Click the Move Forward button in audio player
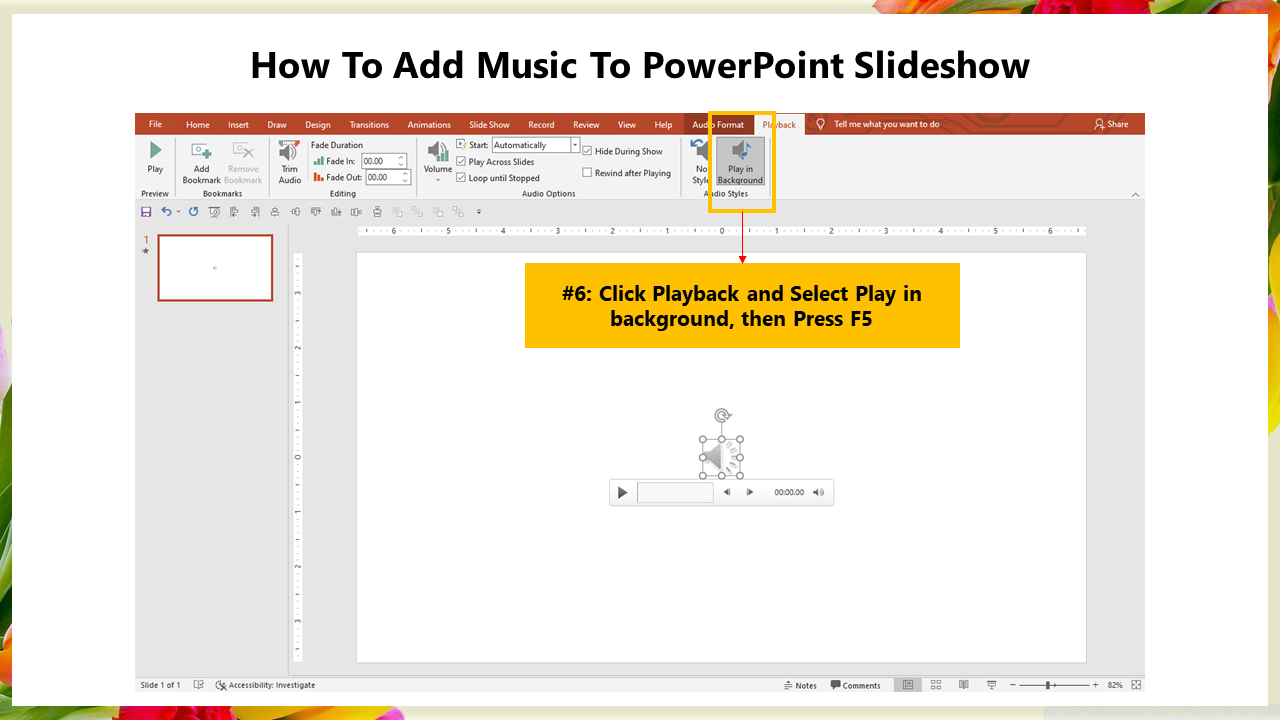 coord(750,492)
